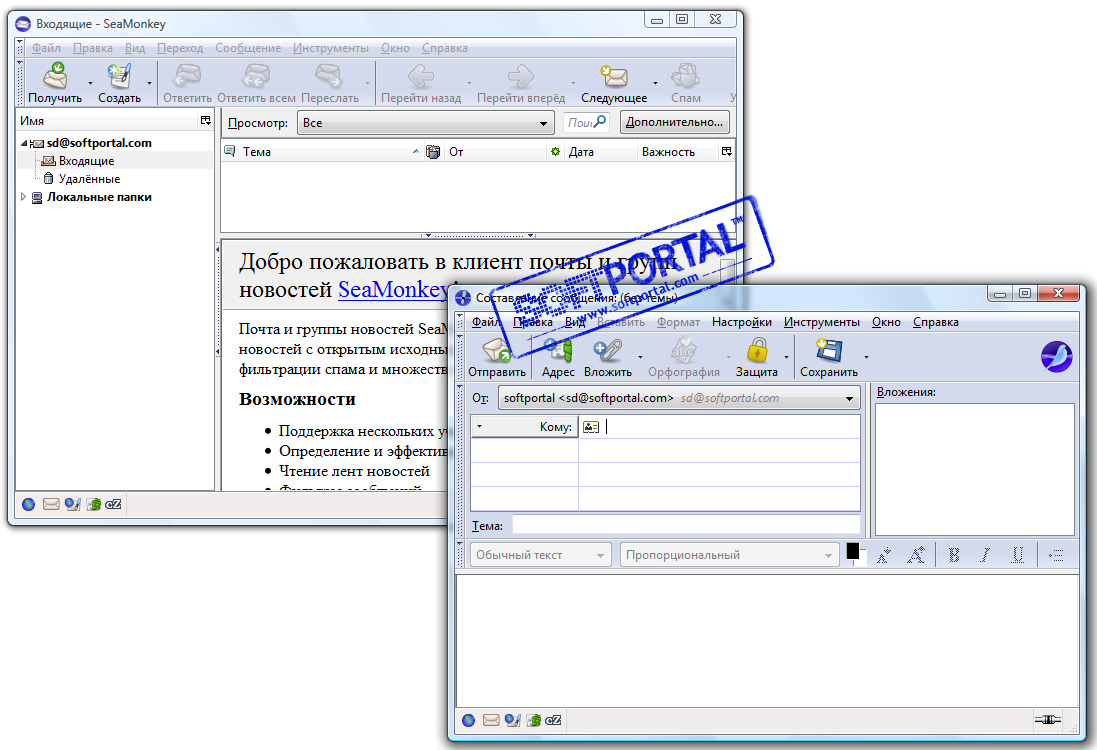This screenshot has height=750, width=1097.
Task: Click the mail envelope icon in compose window status bar
Action: [x=491, y=720]
